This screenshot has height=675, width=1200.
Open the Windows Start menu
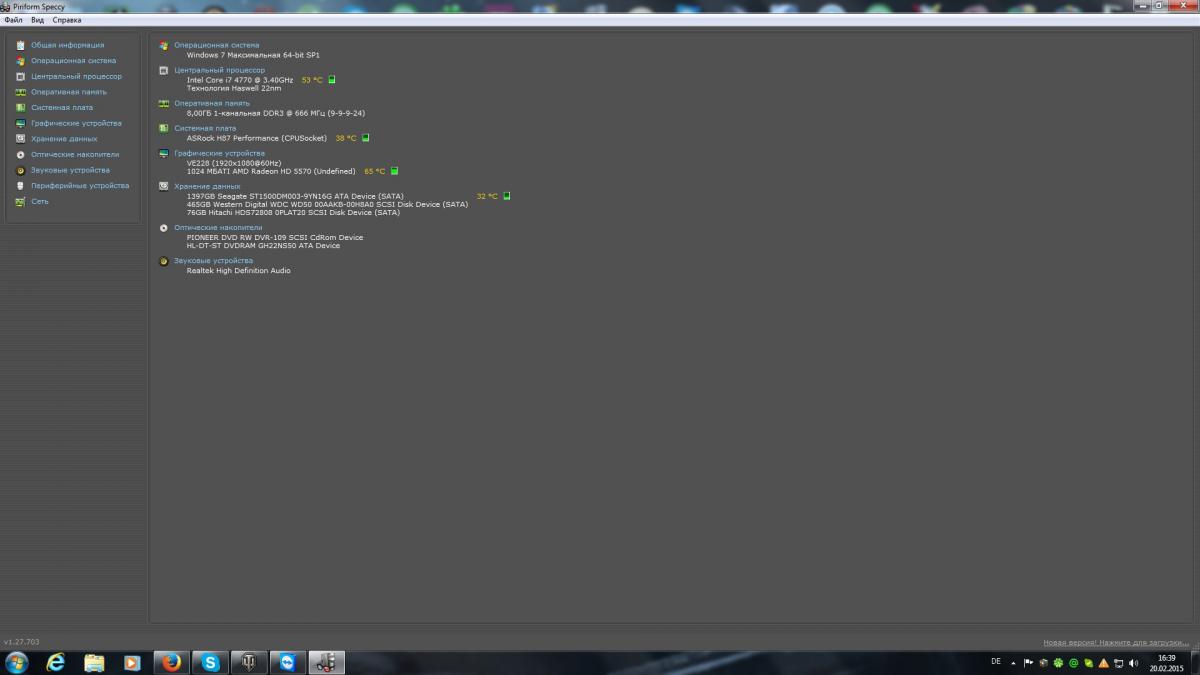[17, 662]
